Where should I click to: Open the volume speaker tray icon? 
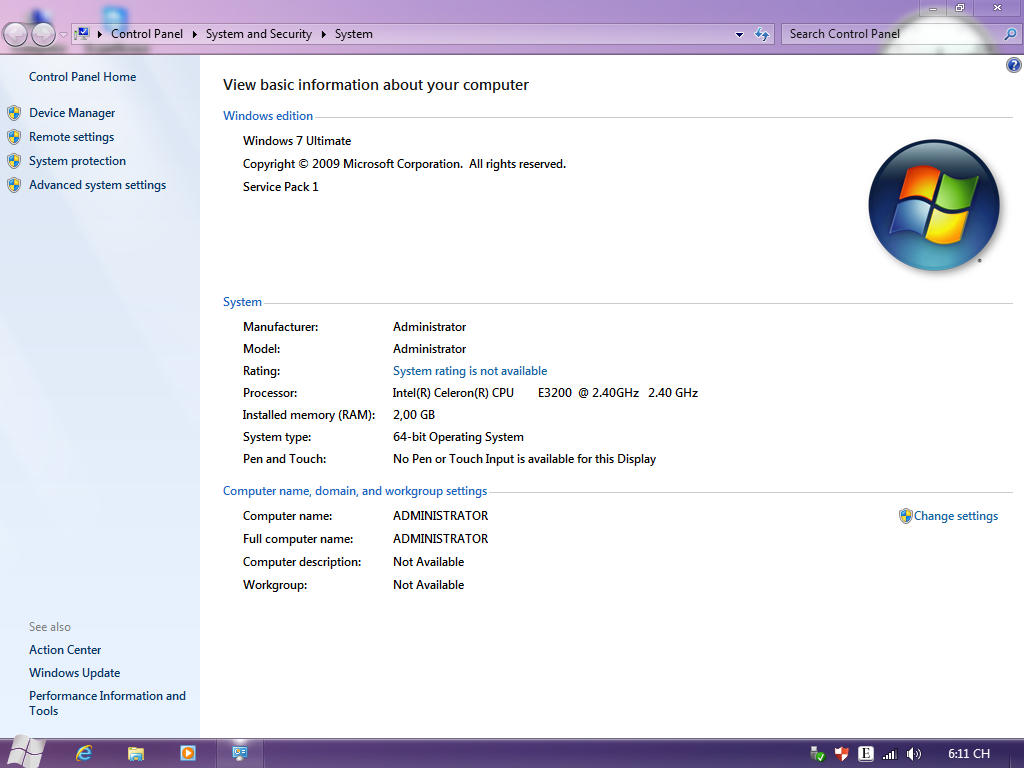coord(914,754)
